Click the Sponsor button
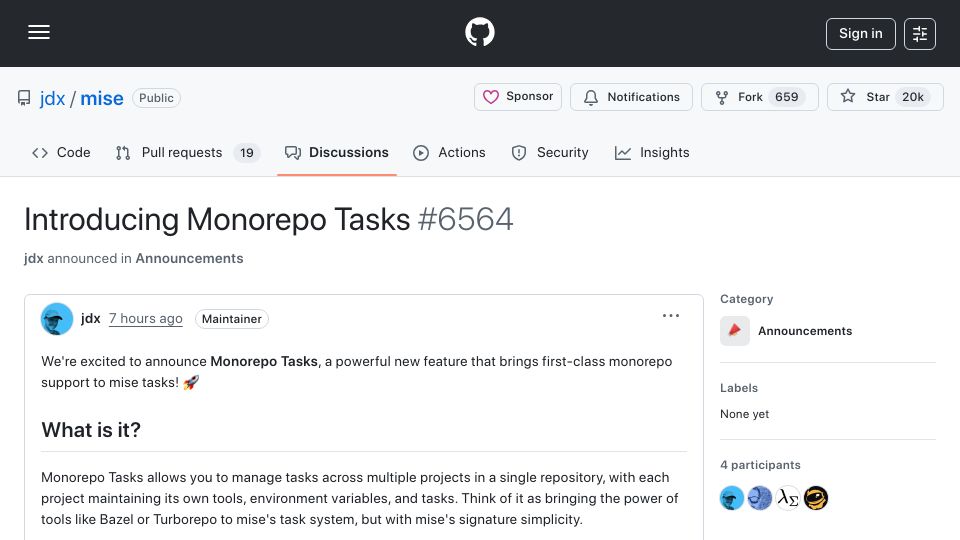This screenshot has height=540, width=960. point(517,97)
